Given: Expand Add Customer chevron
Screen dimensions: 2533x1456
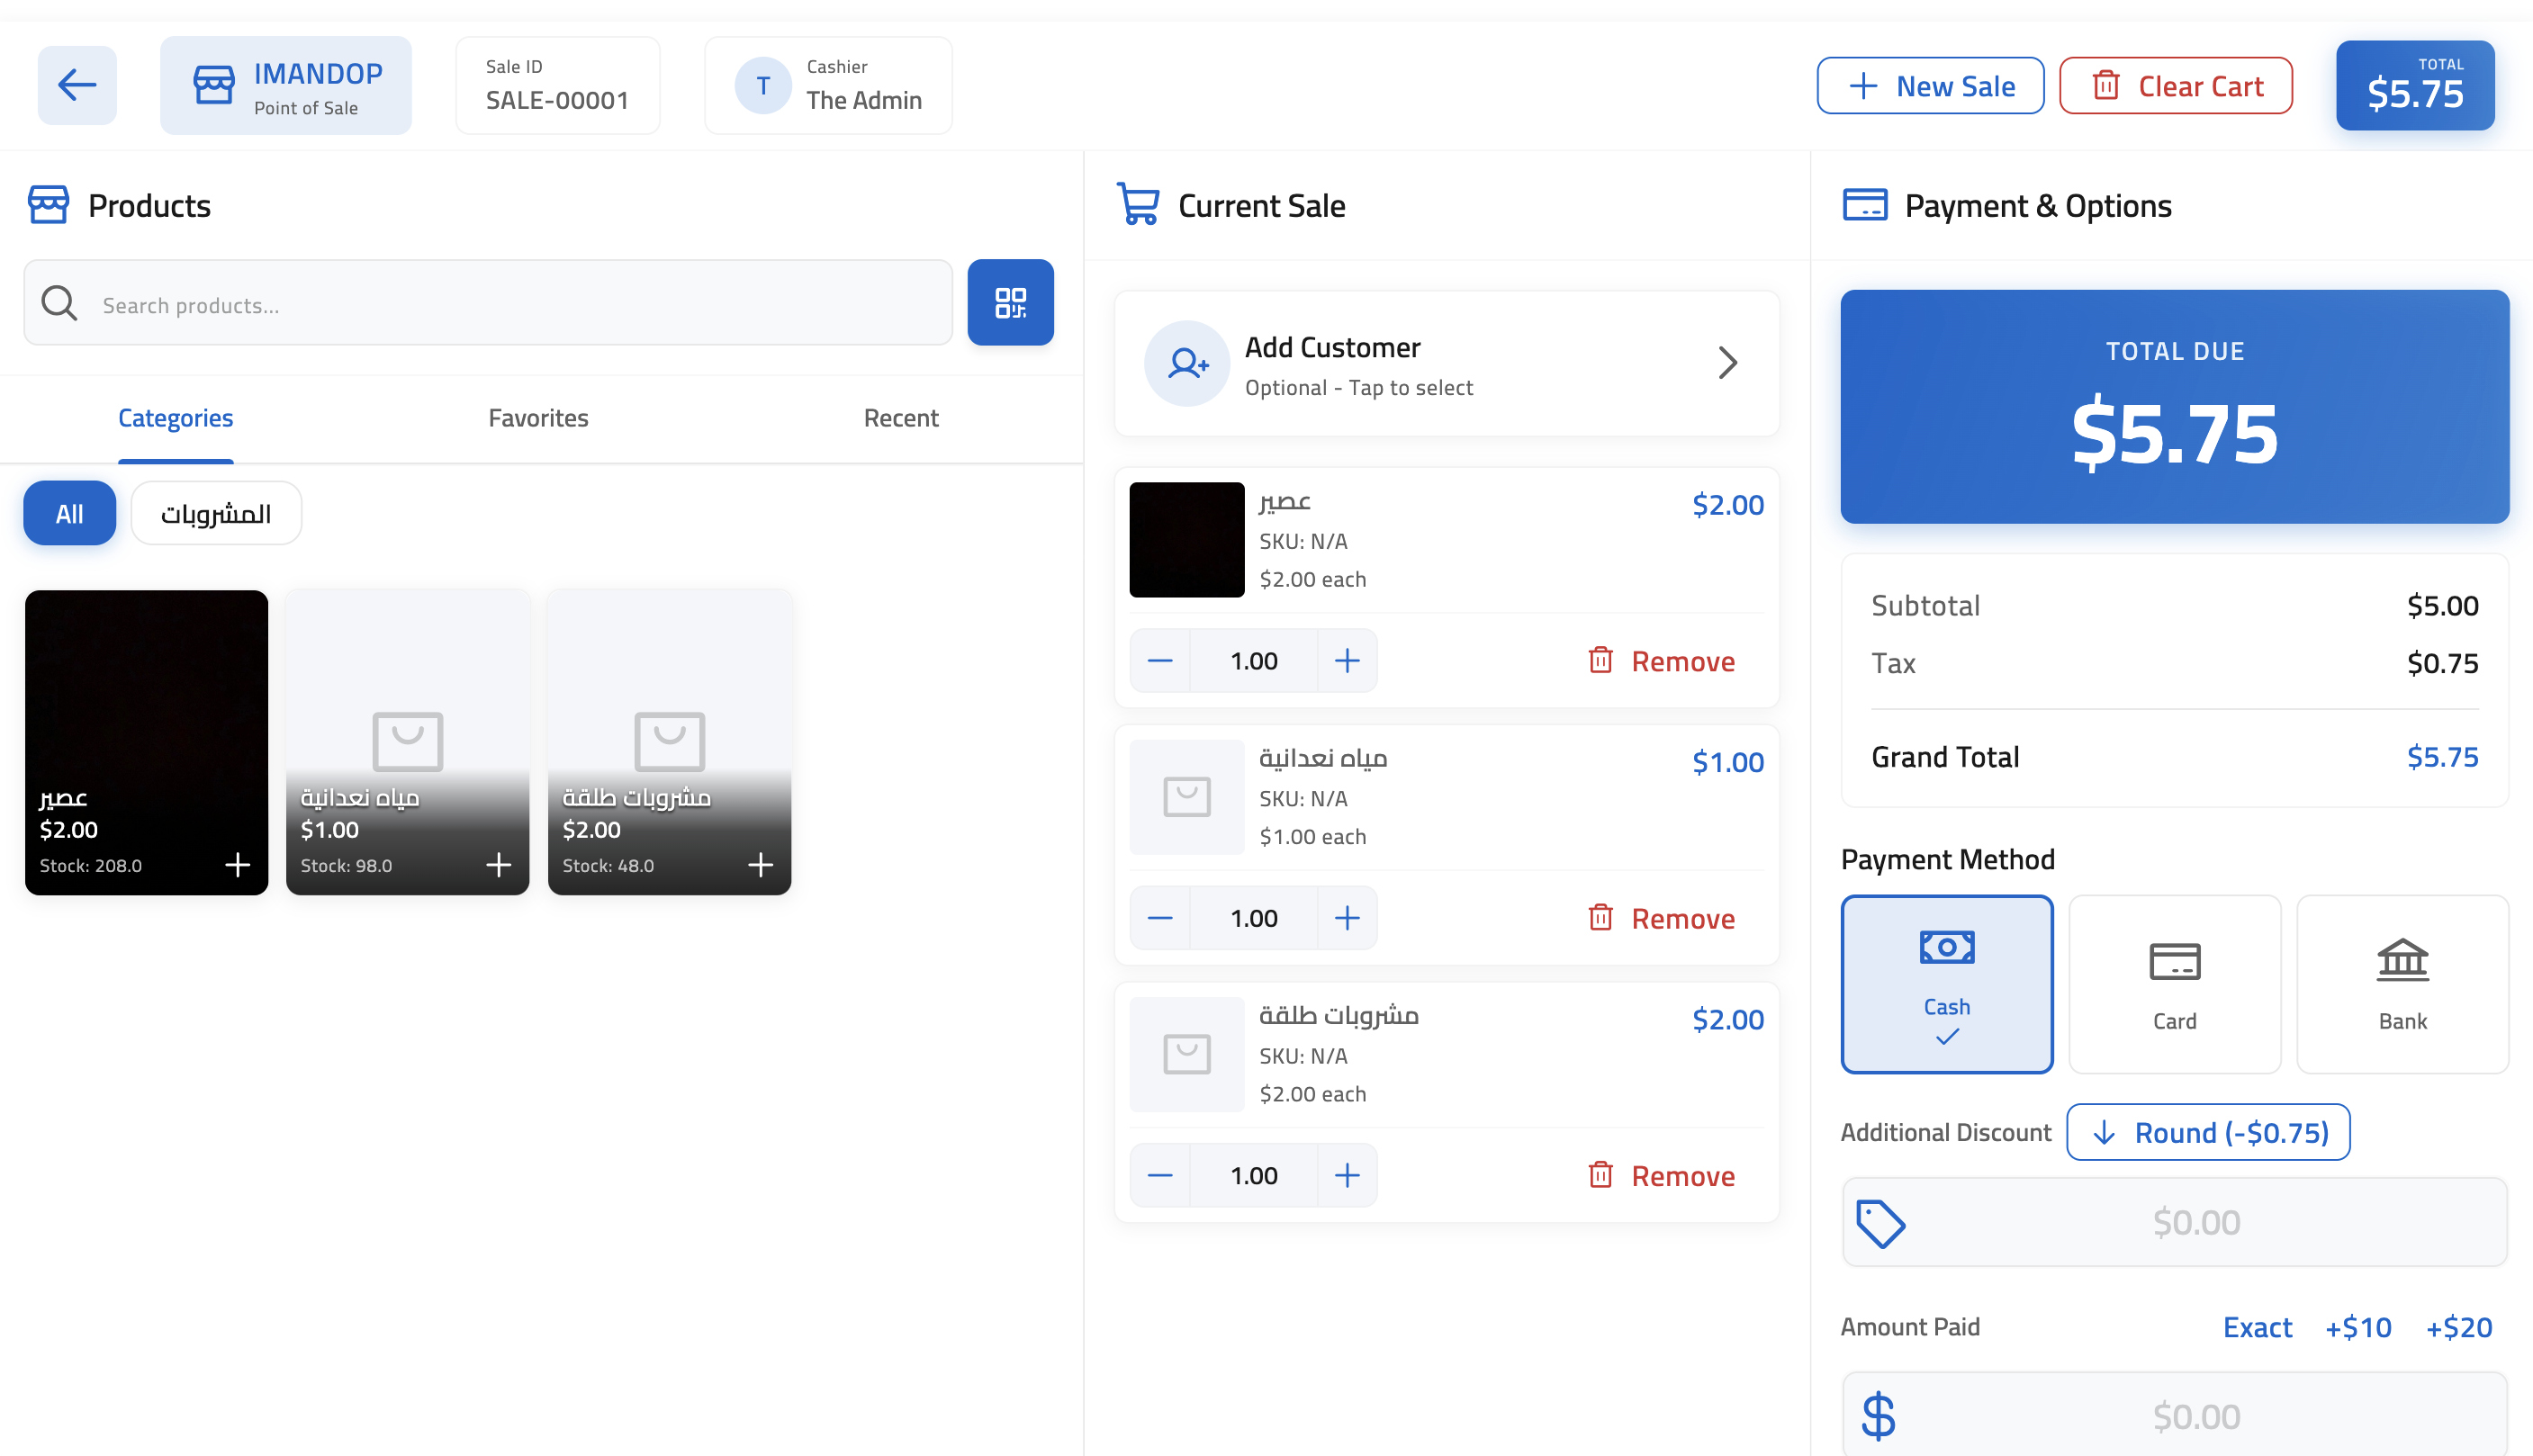Looking at the screenshot, I should click(x=1727, y=363).
